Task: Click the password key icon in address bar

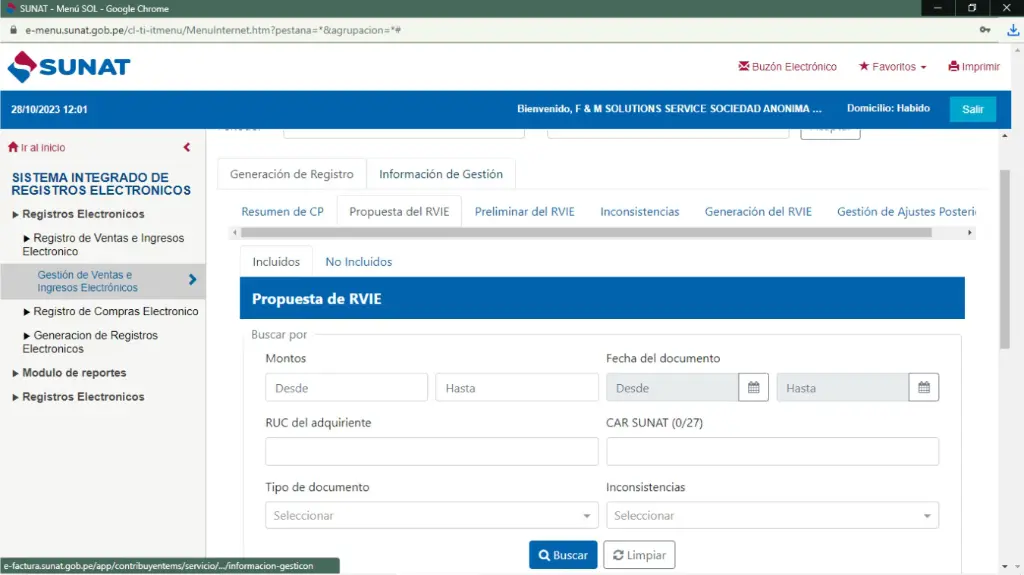Action: tap(985, 30)
